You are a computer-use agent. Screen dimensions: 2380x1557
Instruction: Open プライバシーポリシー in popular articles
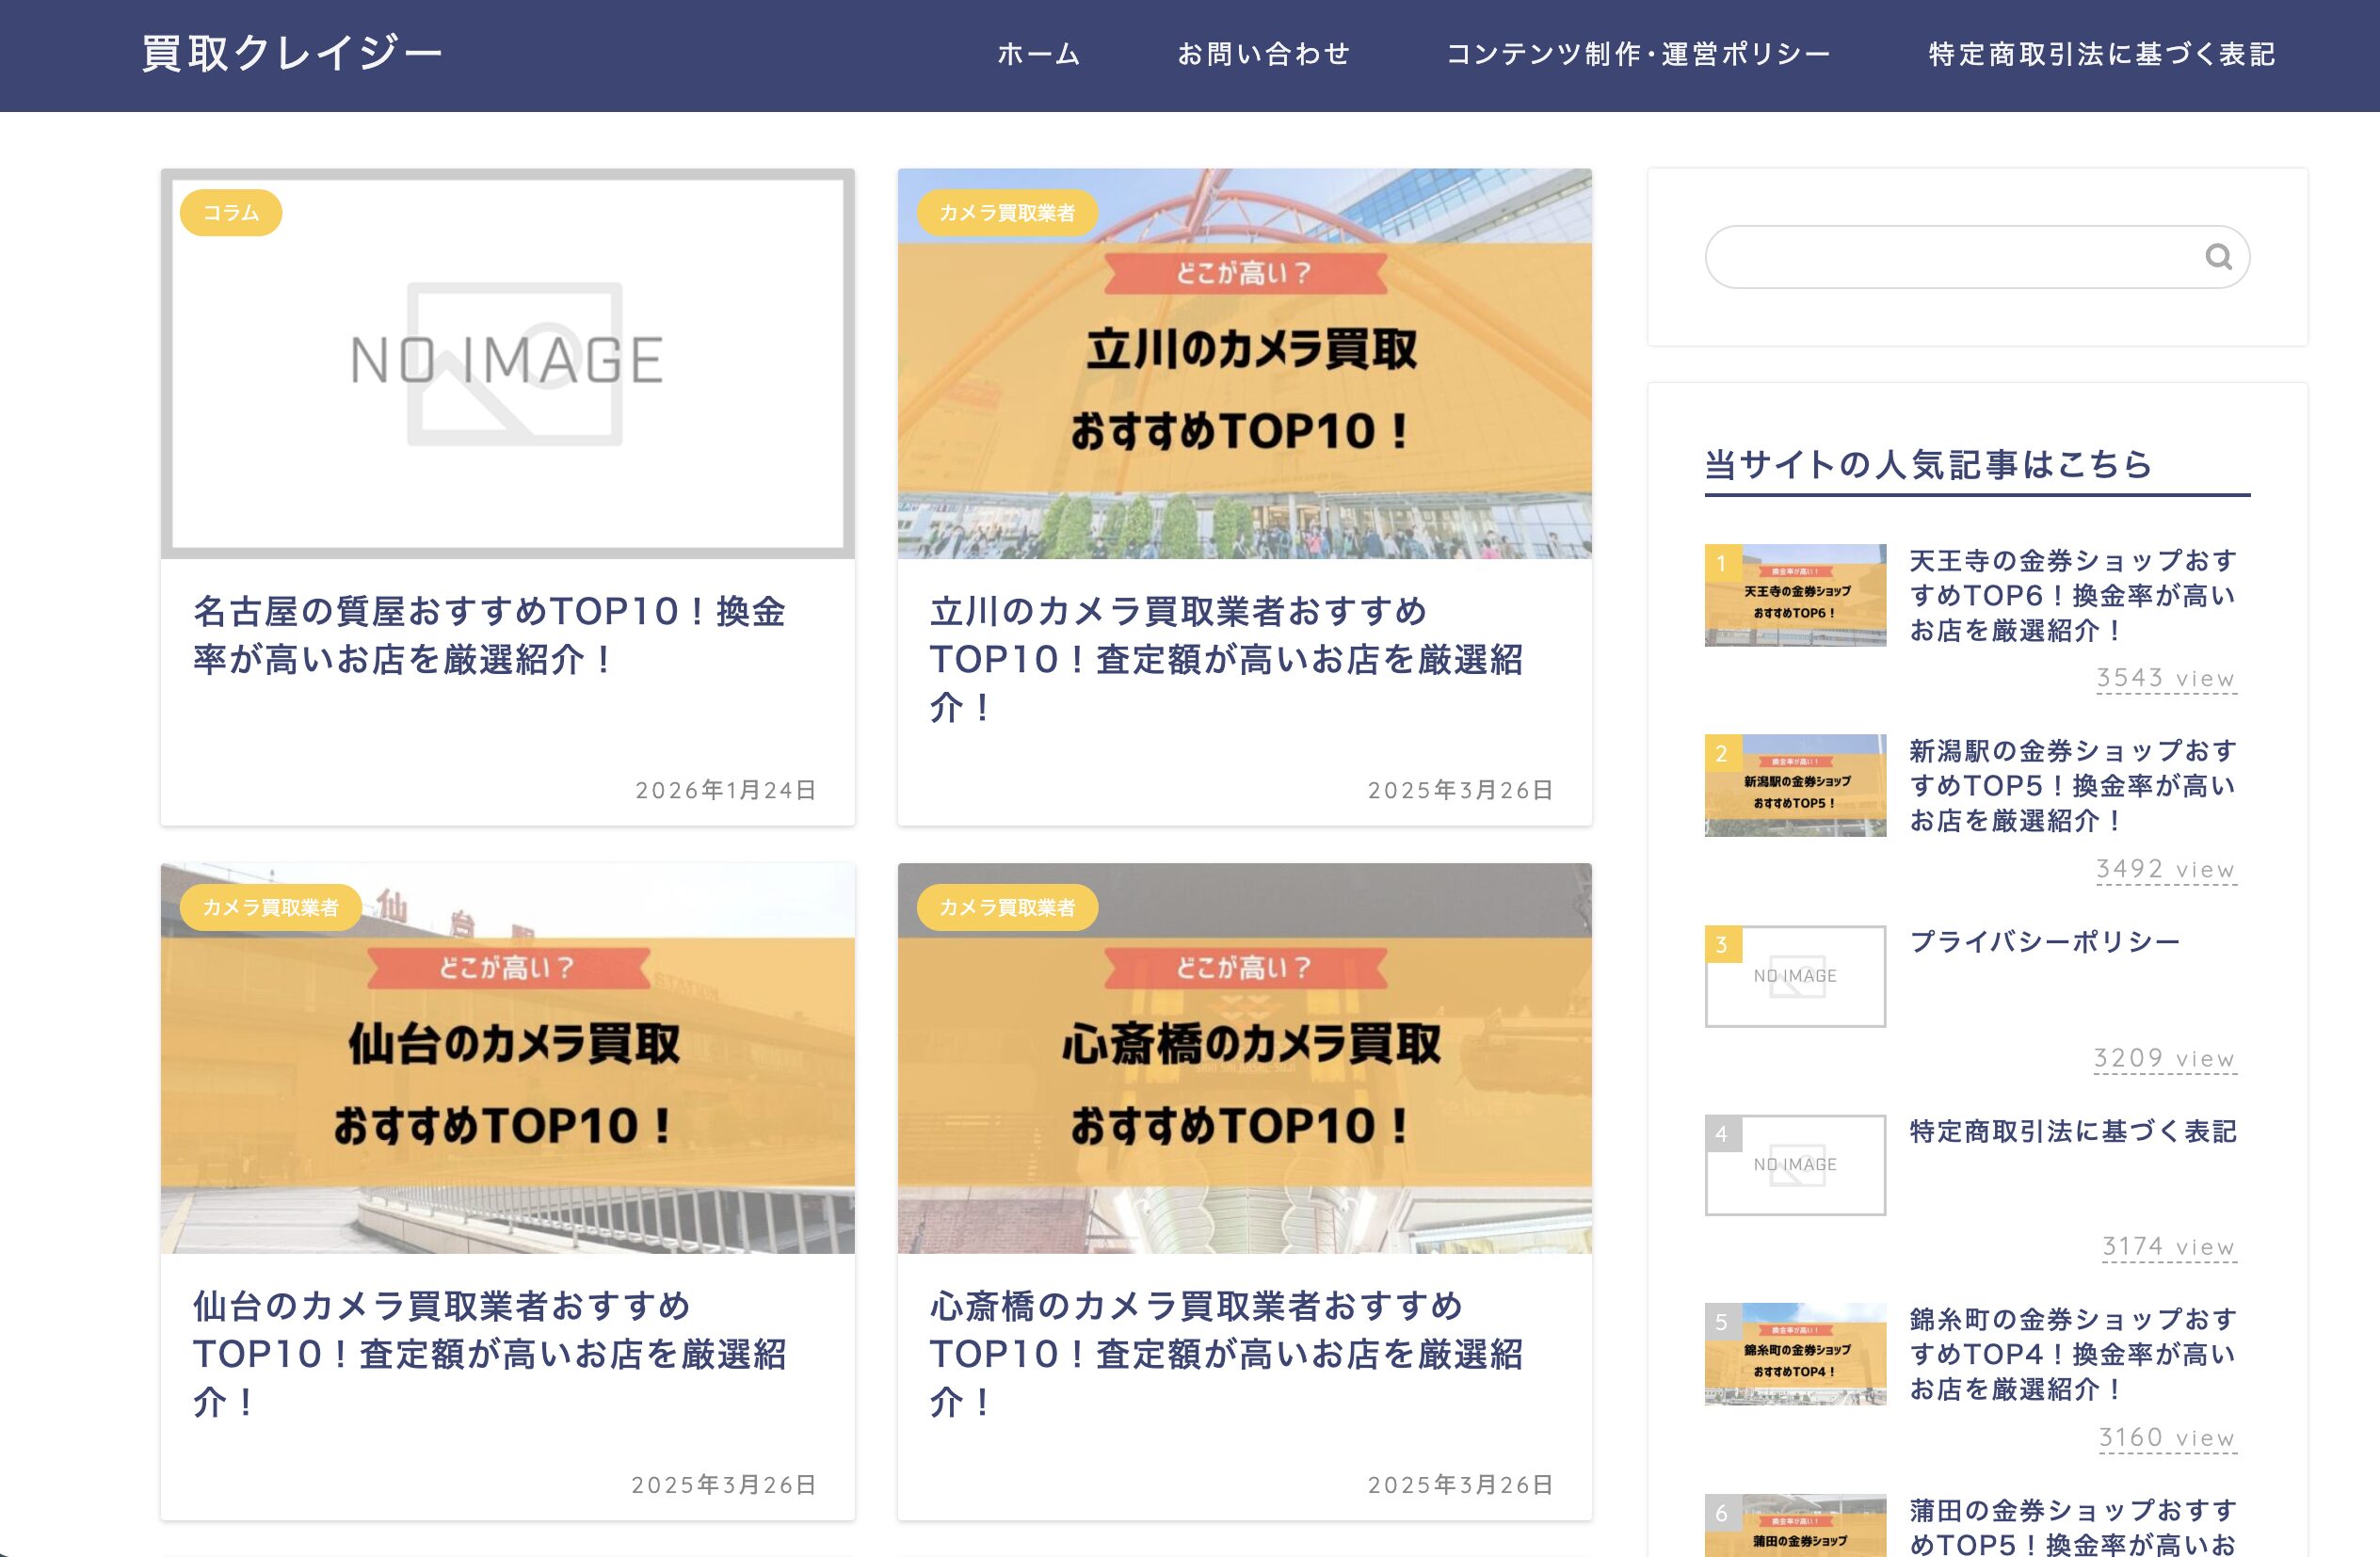tap(2044, 942)
